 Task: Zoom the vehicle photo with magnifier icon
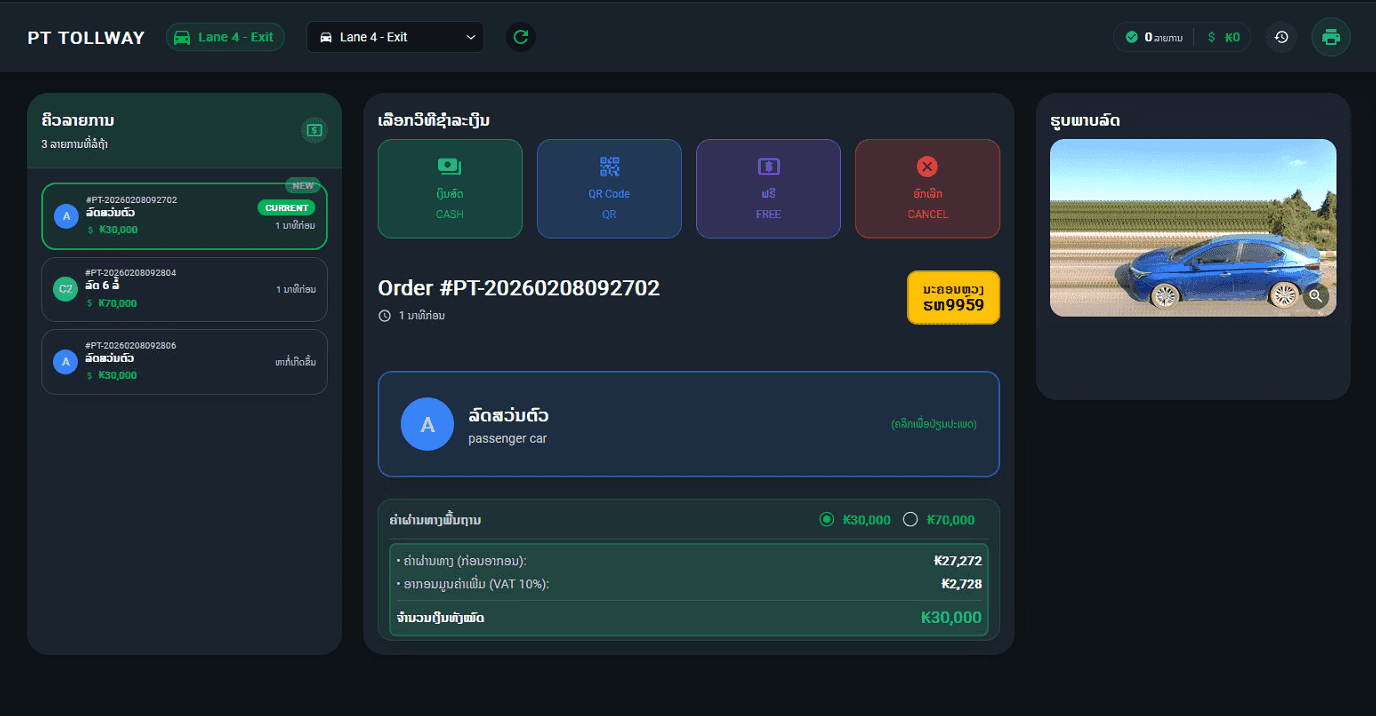click(1316, 296)
